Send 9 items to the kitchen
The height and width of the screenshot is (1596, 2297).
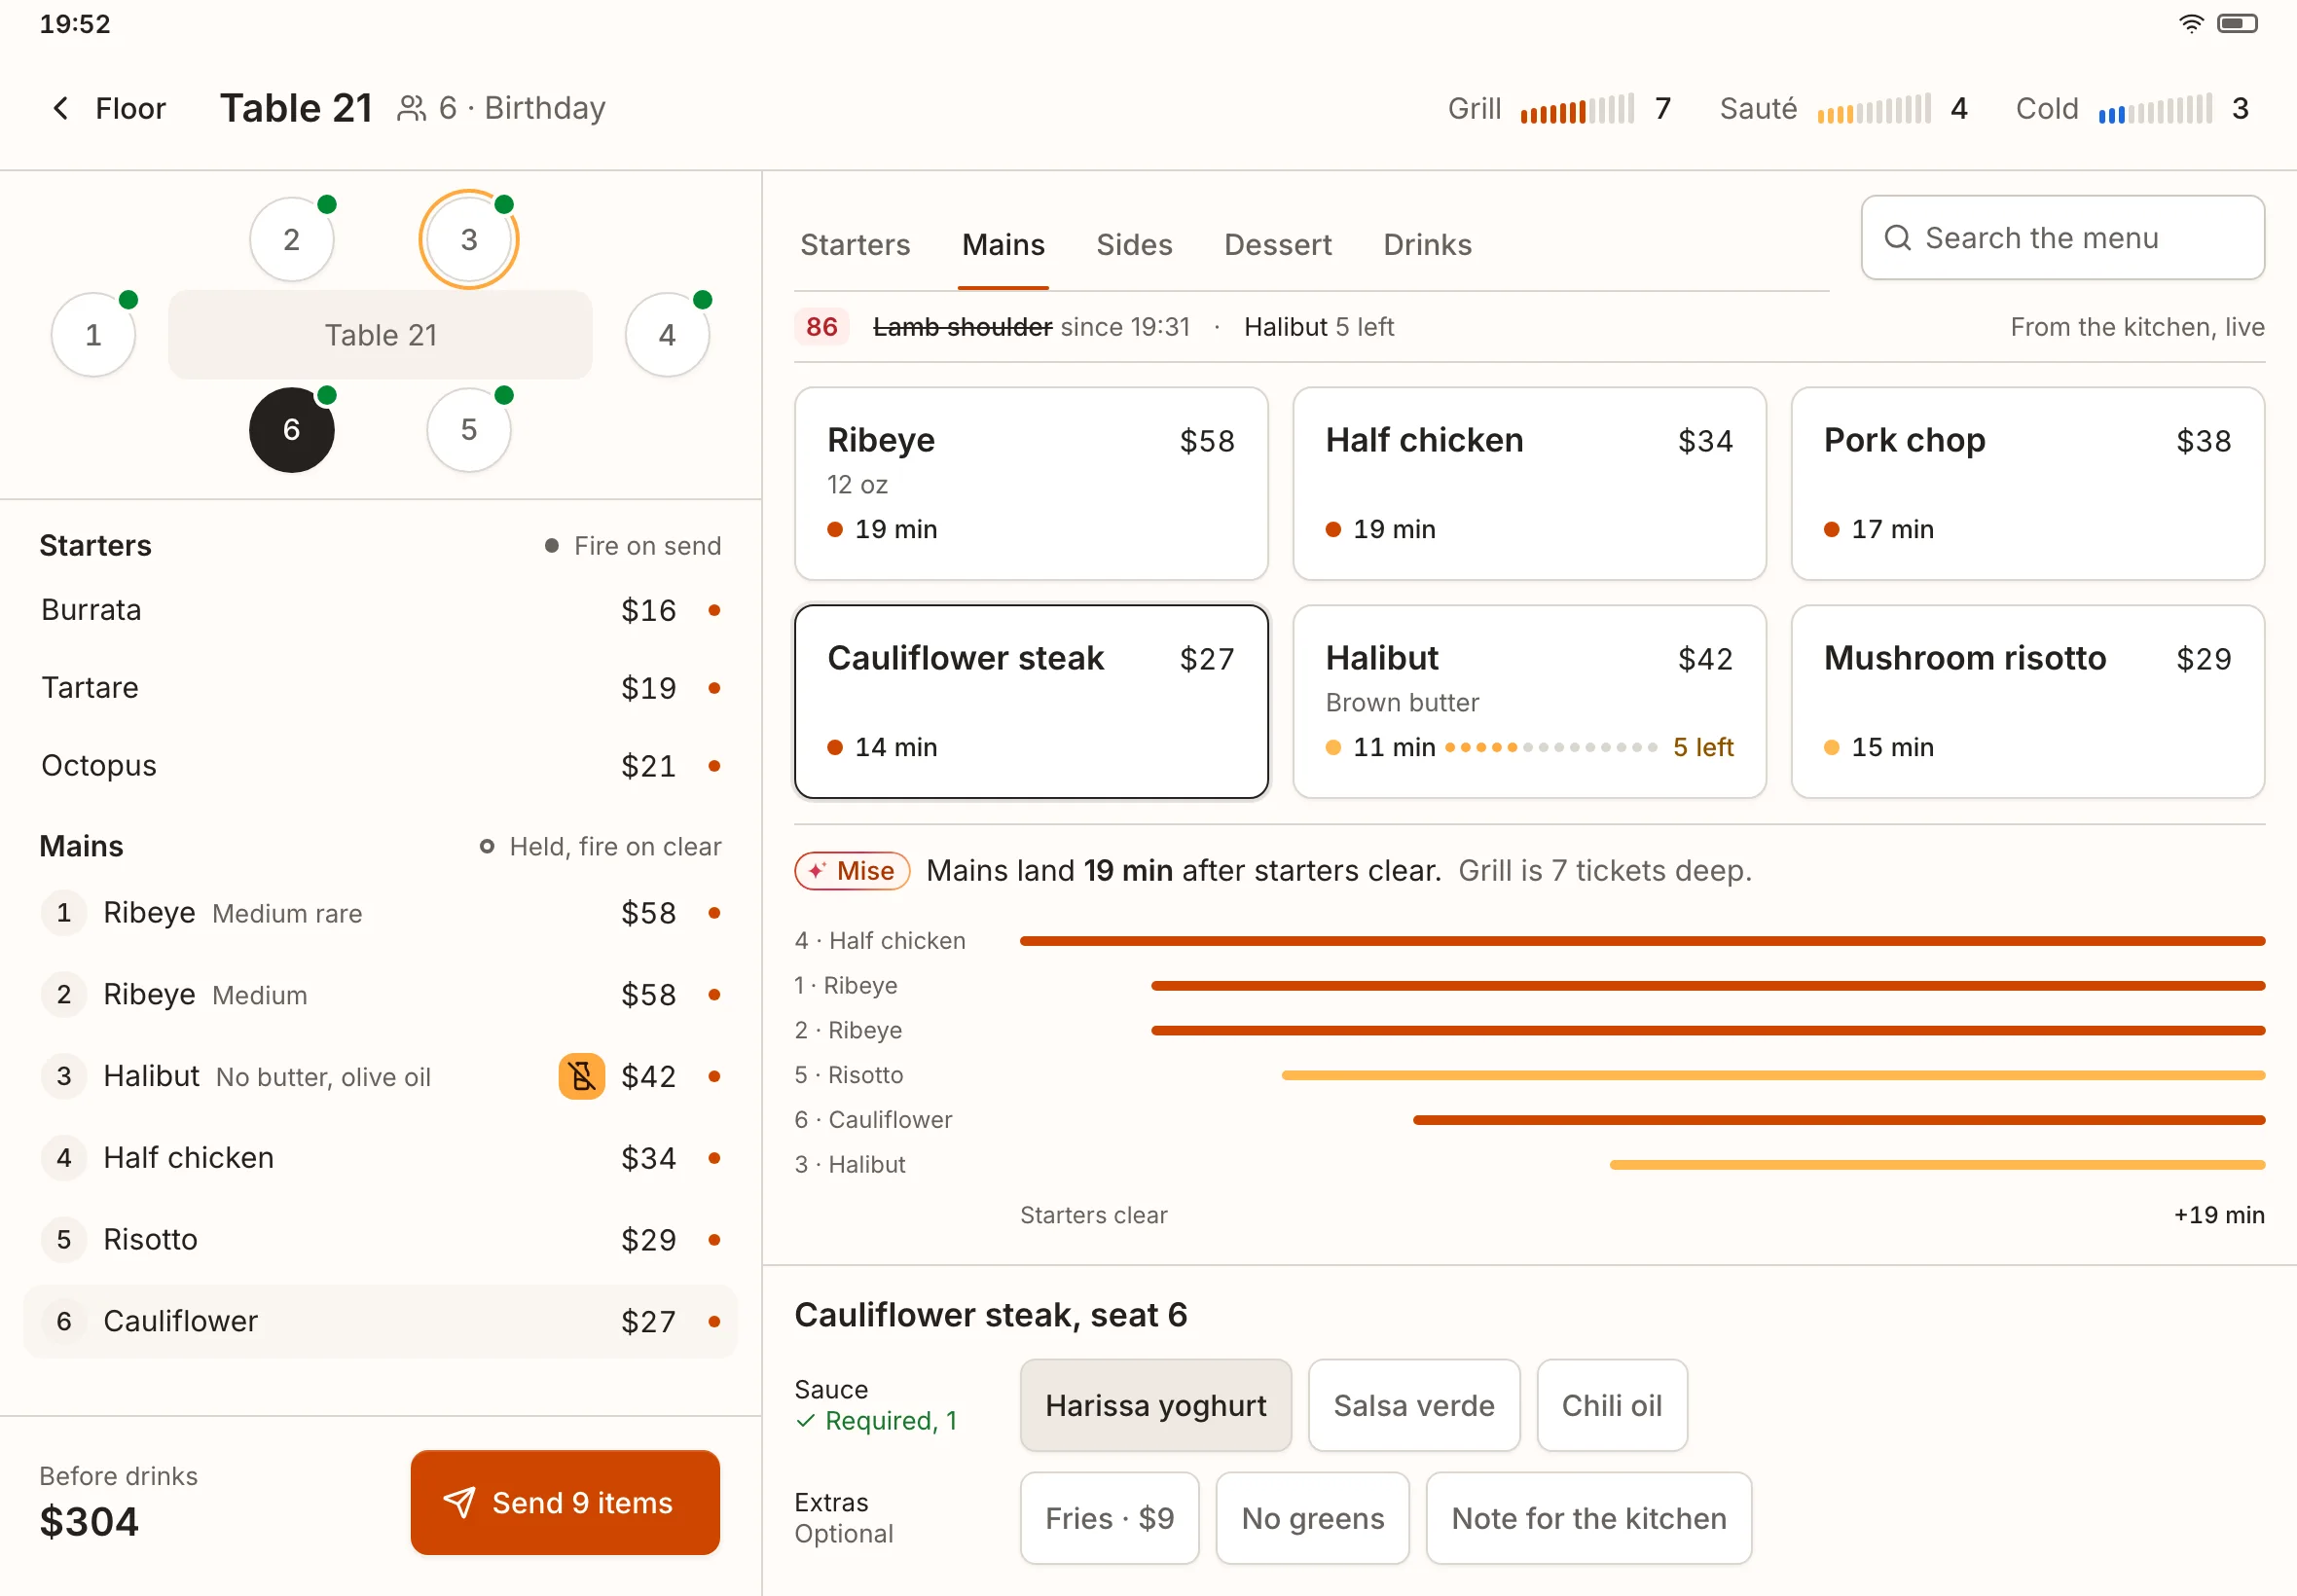[x=565, y=1502]
